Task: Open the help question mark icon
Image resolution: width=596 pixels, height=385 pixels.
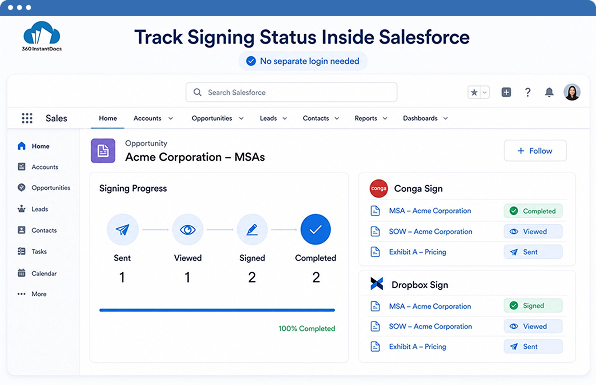Action: pos(528,92)
